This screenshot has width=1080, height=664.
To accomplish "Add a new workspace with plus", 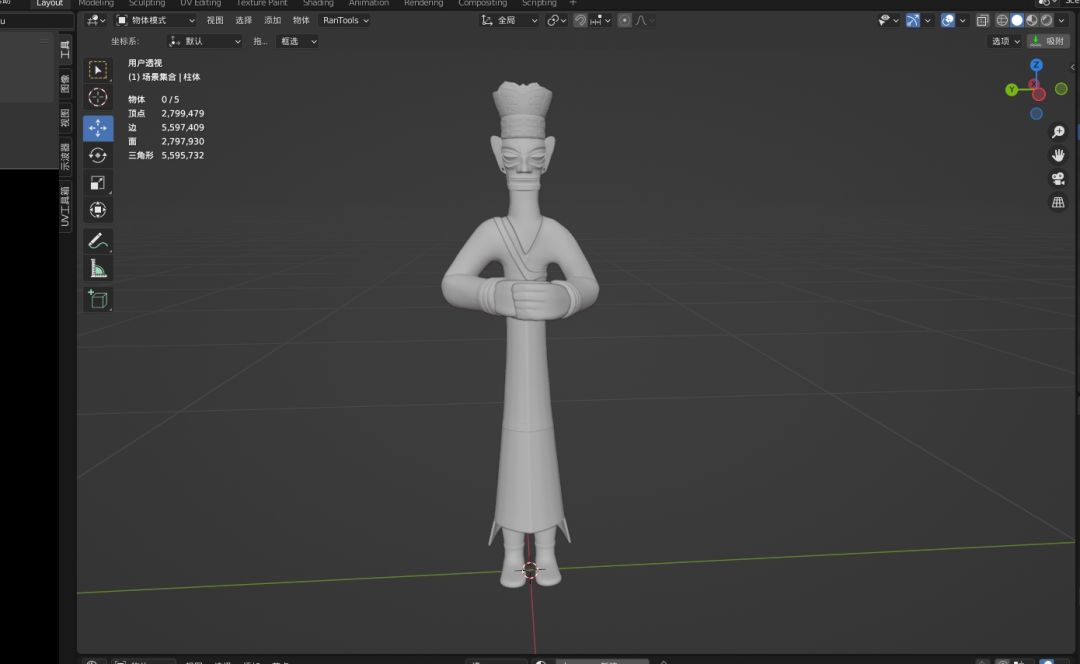I will pyautogui.click(x=572, y=3).
